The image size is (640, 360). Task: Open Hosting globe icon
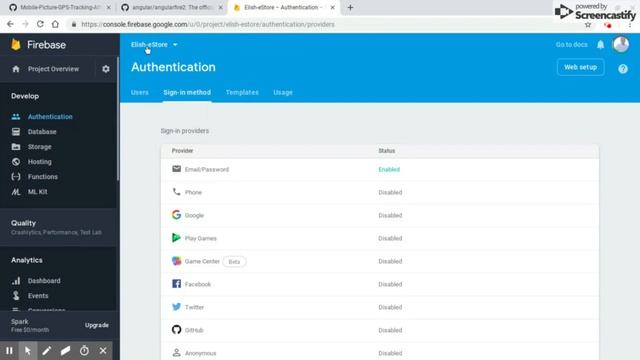click(x=16, y=162)
